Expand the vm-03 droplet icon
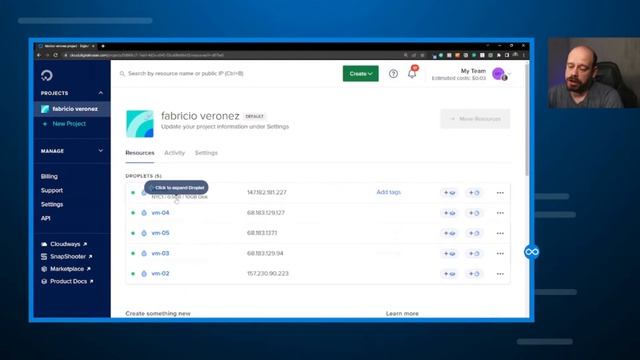 144,253
